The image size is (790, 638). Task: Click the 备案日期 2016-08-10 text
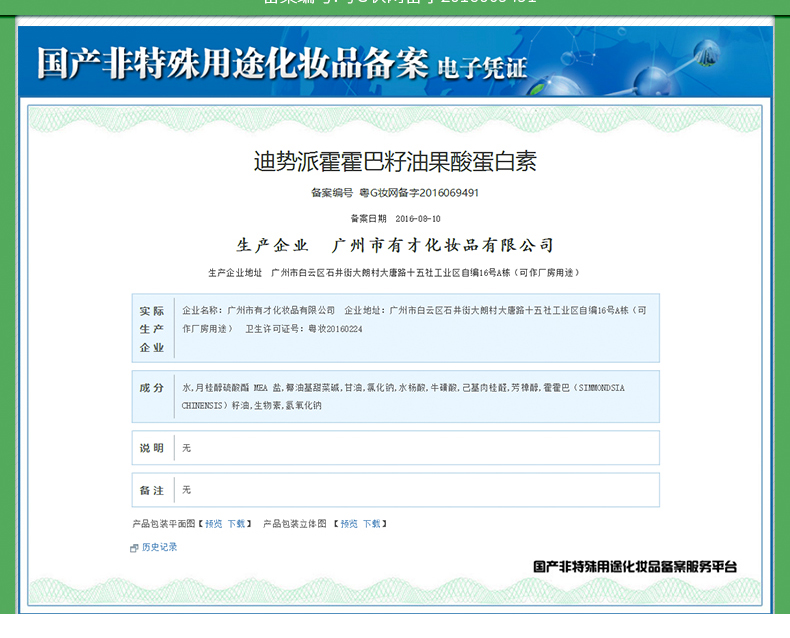tap(396, 219)
